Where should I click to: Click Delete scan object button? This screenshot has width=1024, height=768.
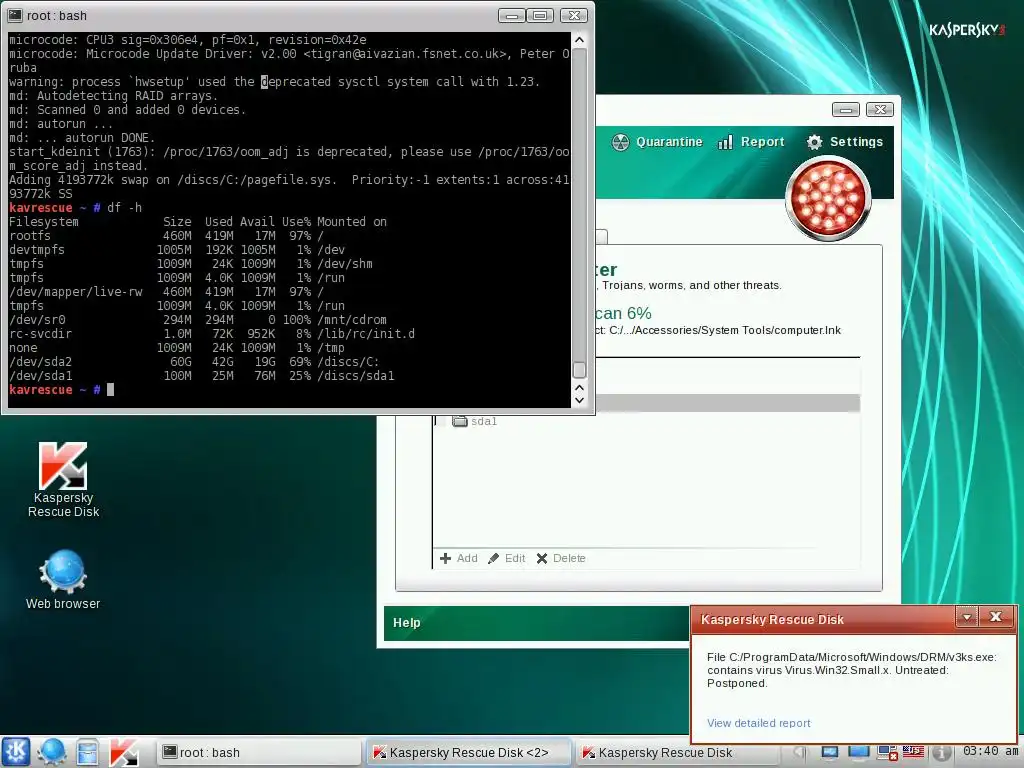tap(561, 558)
